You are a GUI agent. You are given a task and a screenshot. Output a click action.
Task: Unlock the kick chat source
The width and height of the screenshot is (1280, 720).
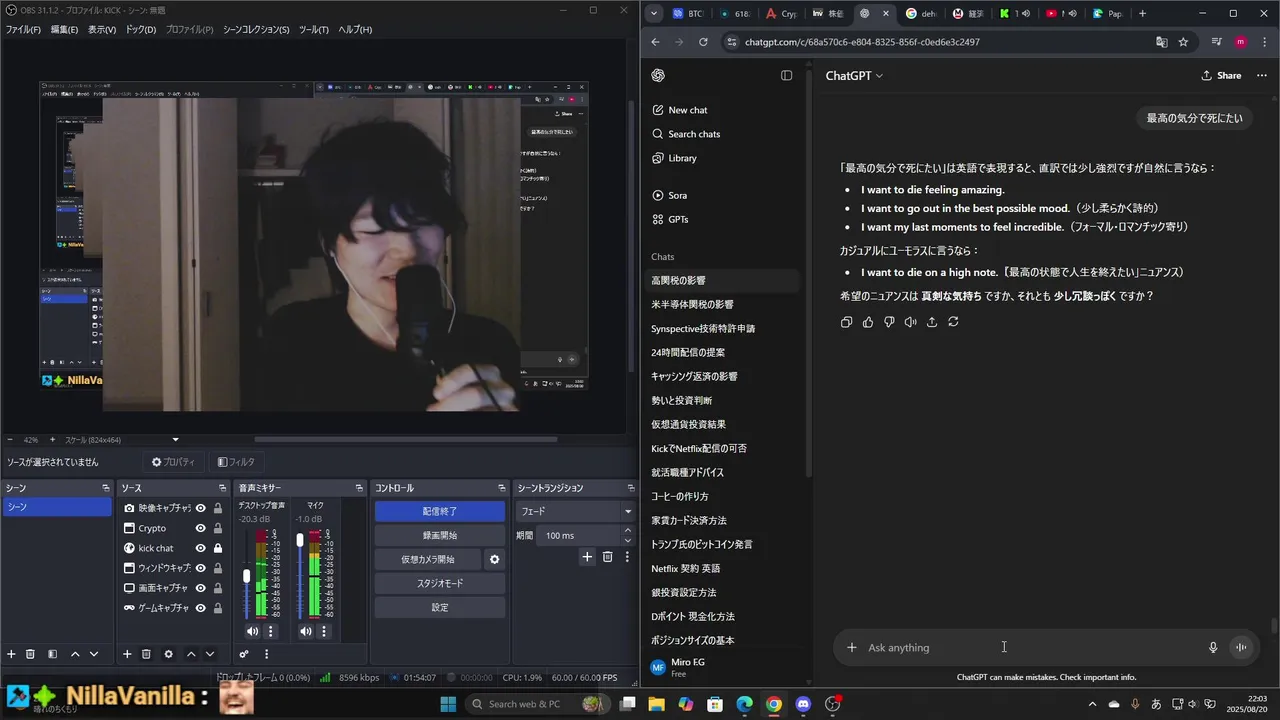click(x=218, y=548)
